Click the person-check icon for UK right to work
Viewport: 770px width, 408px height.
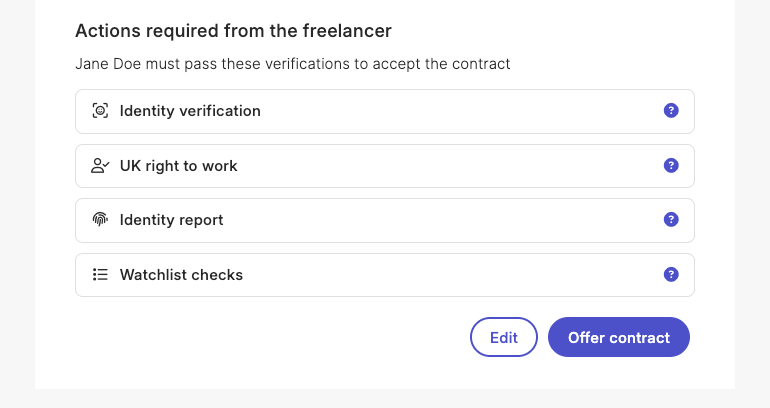(x=100, y=166)
